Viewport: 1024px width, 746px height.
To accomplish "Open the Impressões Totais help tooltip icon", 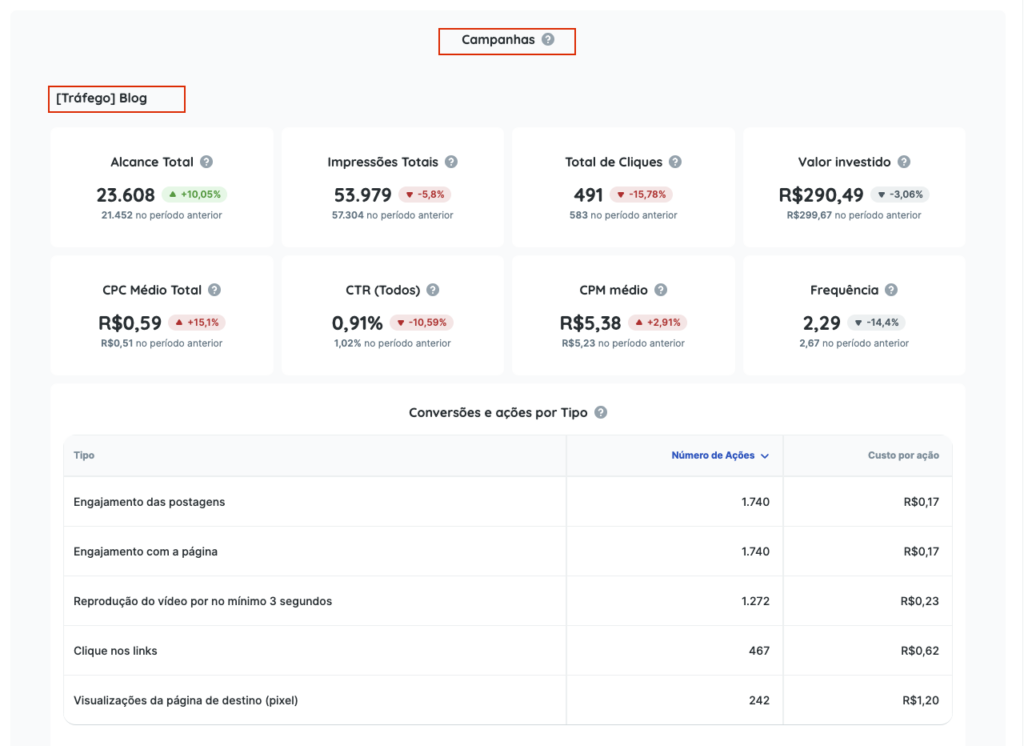I will coord(451,162).
